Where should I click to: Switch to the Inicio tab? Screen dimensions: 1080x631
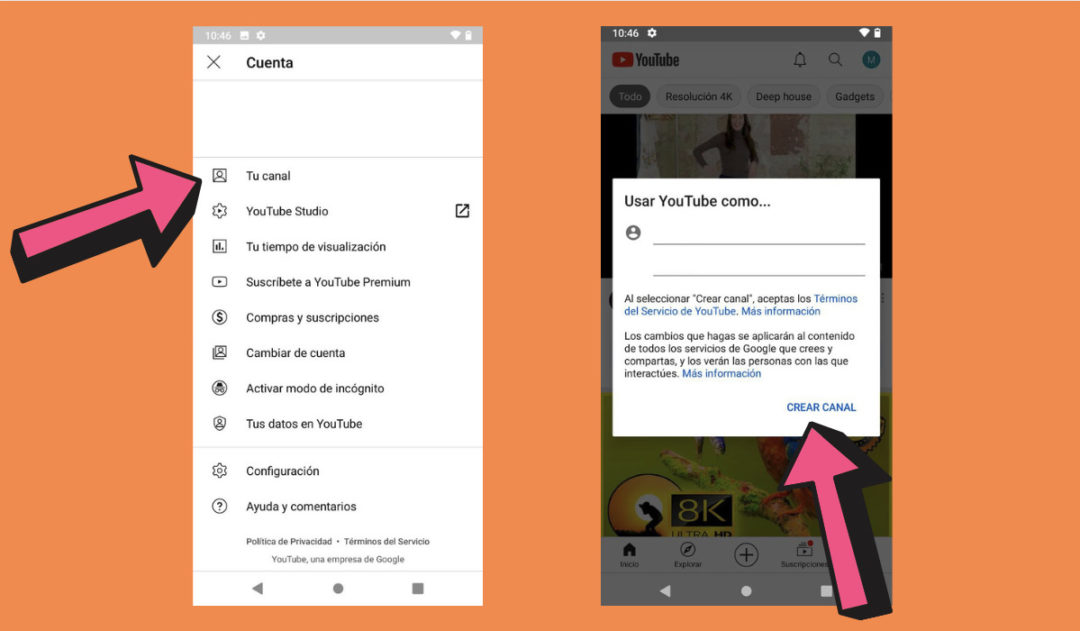pos(629,549)
